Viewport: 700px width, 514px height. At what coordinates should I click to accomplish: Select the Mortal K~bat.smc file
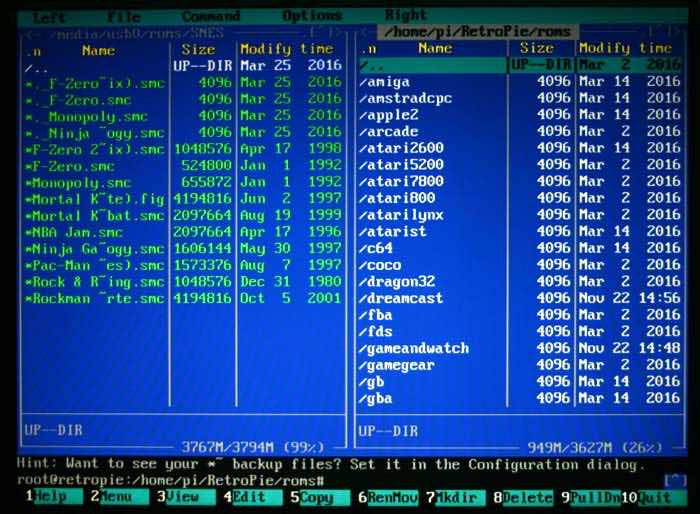point(183,216)
